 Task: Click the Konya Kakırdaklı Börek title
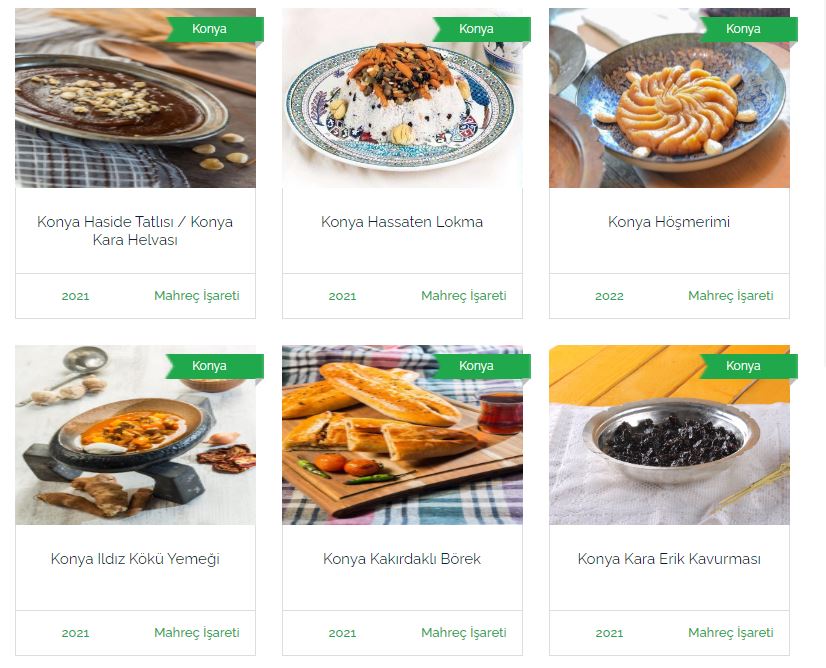pos(402,559)
